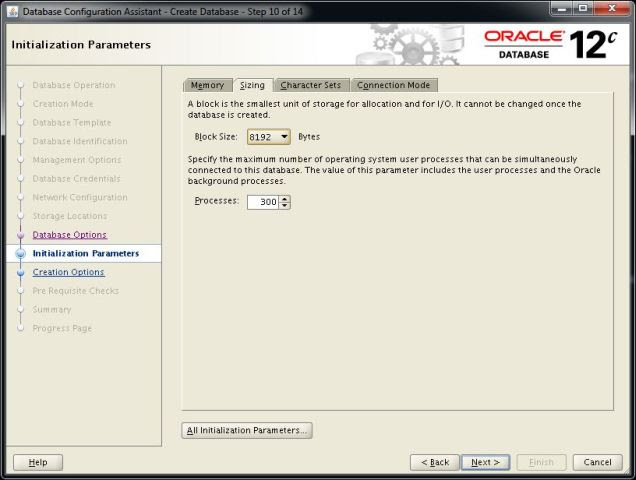This screenshot has width=636, height=480.
Task: Click the Database Credentials step
Action: 76,179
